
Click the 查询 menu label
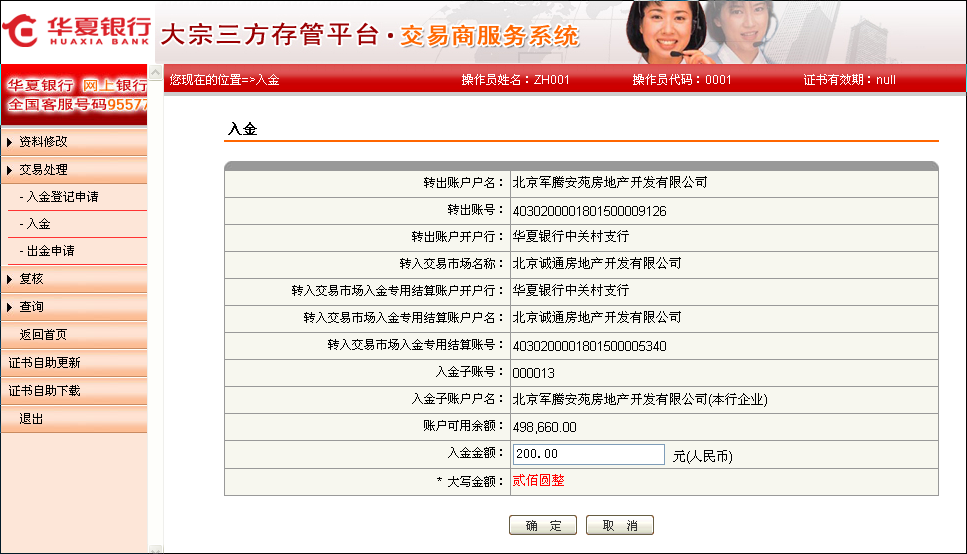click(x=31, y=307)
